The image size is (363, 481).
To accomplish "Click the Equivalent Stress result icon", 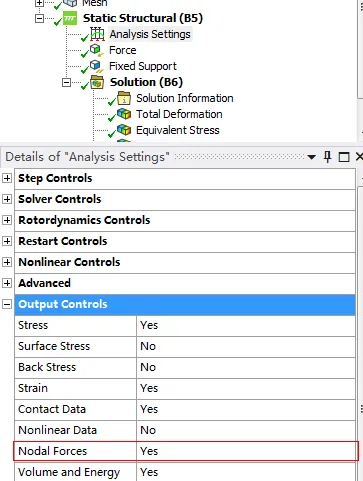I will pyautogui.click(x=124, y=130).
